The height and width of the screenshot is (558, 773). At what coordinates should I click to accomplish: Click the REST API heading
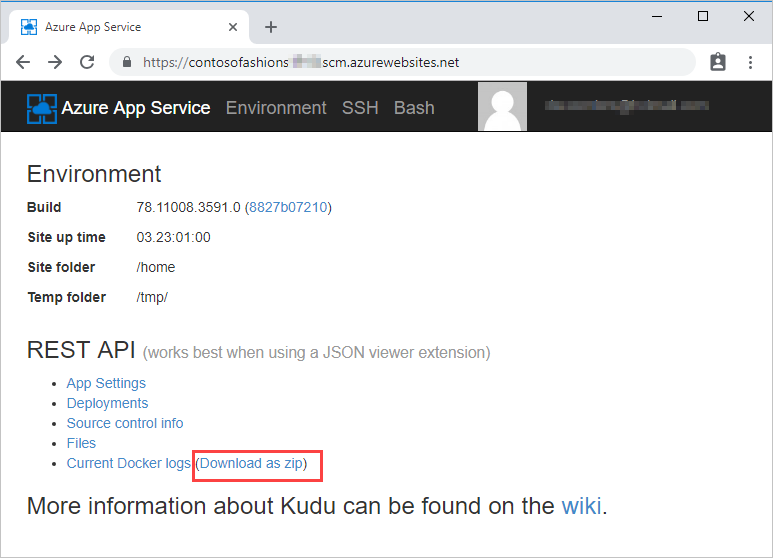(x=81, y=350)
